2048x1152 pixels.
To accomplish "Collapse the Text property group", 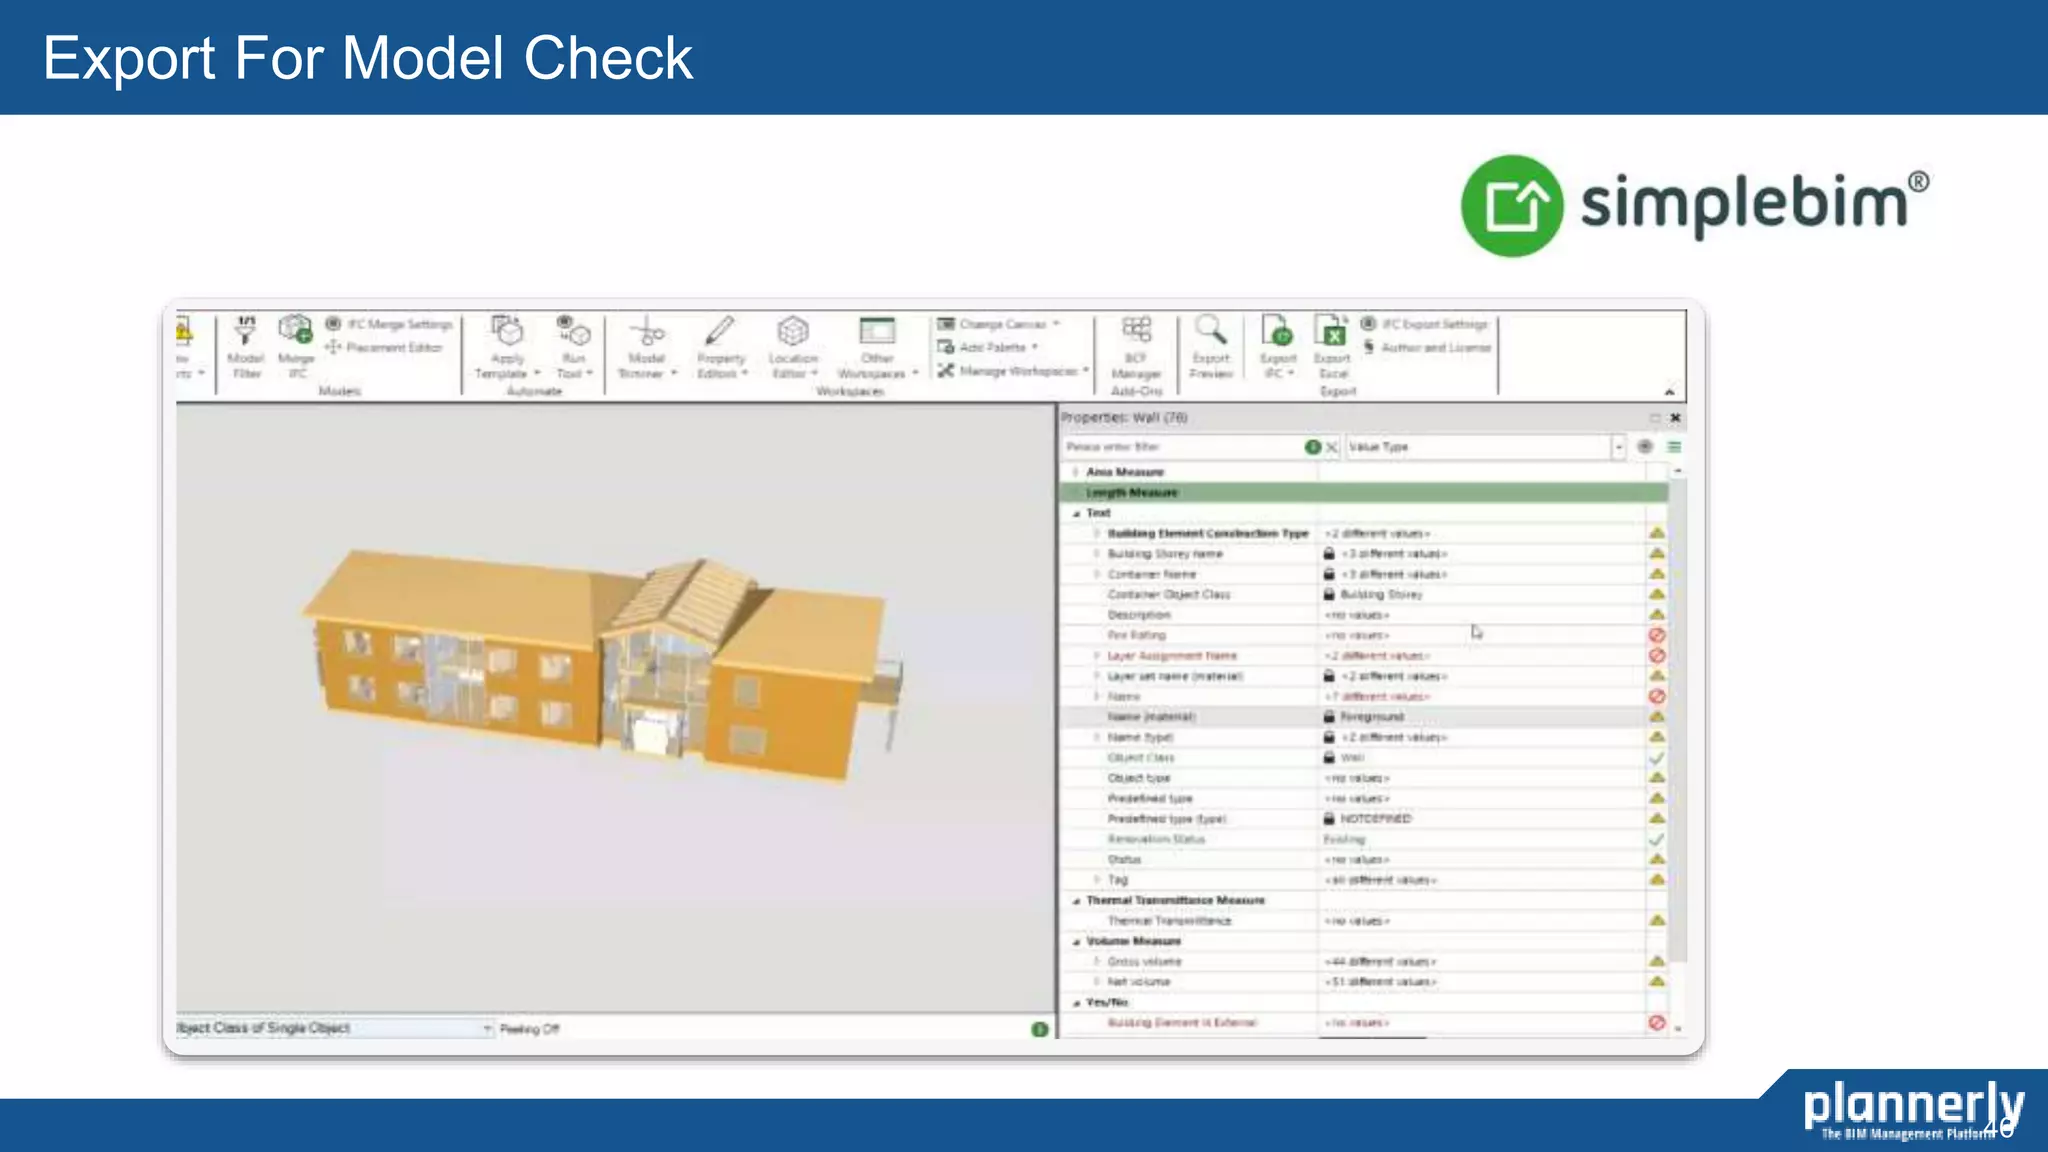I will 1077,513.
